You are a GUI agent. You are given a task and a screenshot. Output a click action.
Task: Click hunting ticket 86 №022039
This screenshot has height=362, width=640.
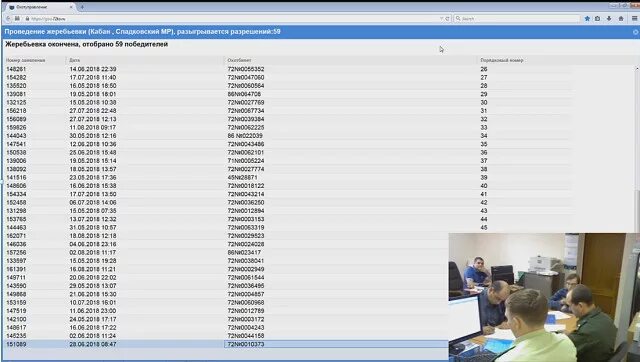245,136
